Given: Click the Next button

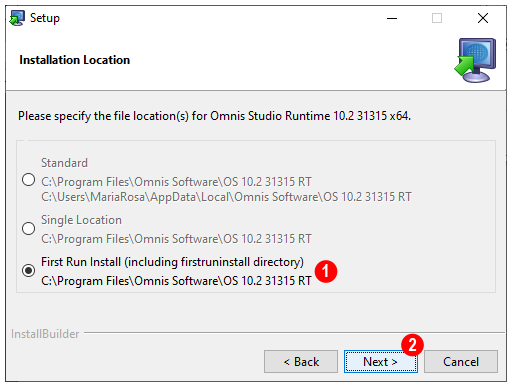Looking at the screenshot, I should click(381, 362).
